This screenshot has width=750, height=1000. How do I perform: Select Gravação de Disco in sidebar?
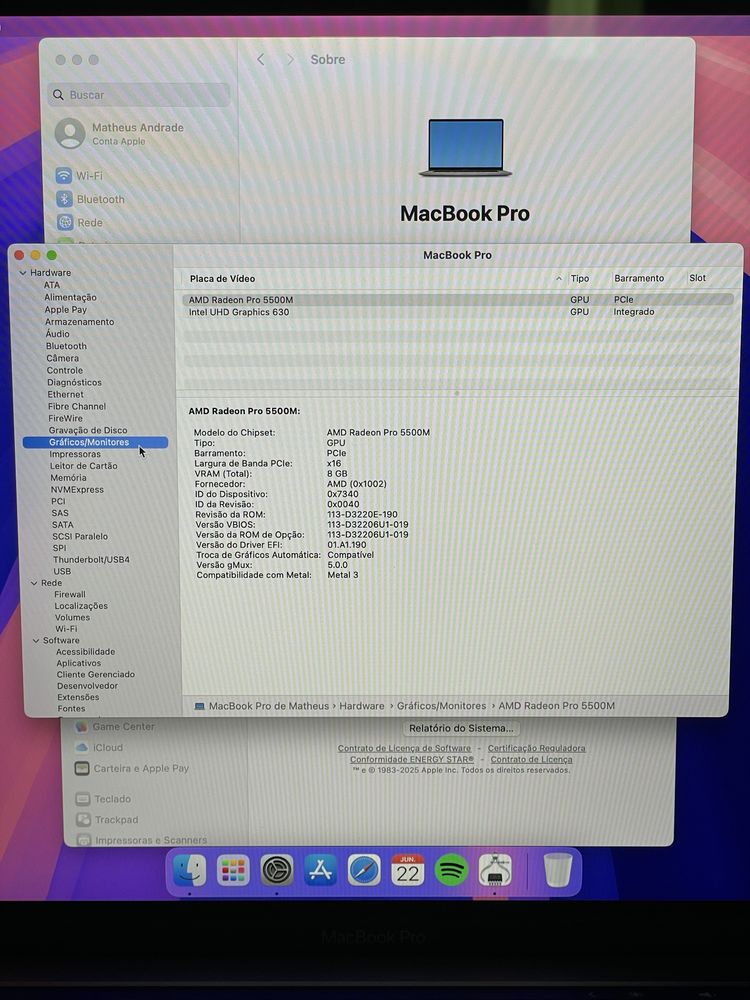pyautogui.click(x=88, y=430)
